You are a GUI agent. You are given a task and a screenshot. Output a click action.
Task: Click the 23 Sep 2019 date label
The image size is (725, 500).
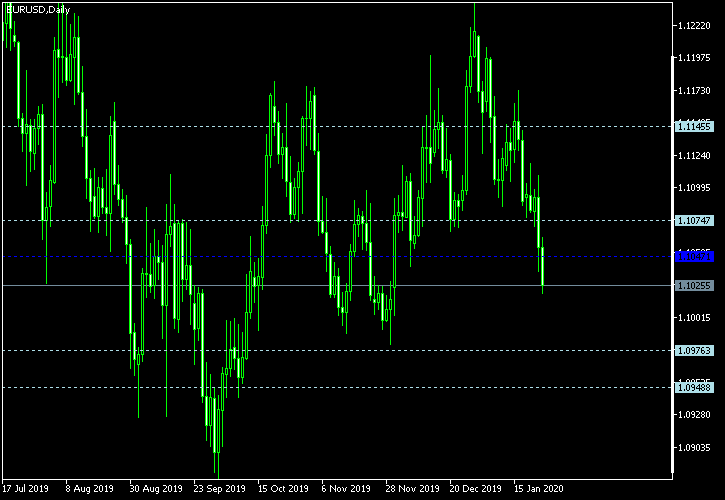[x=220, y=488]
